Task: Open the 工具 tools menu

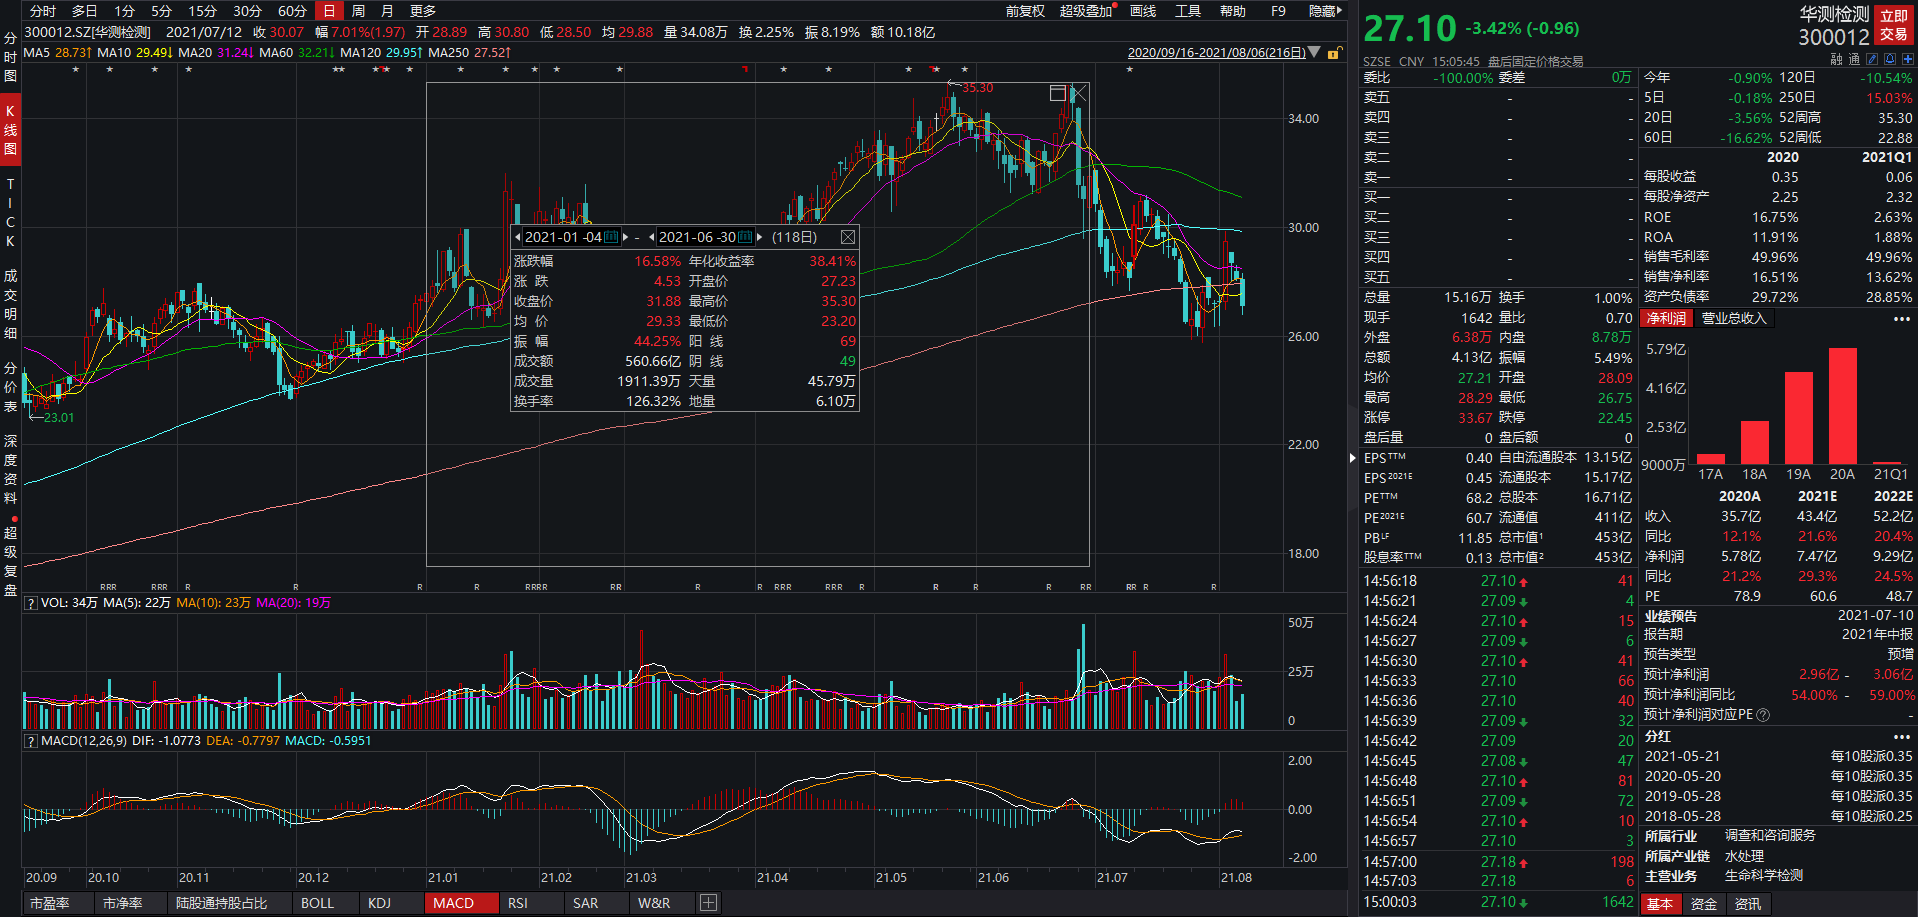Action: coord(1188,11)
